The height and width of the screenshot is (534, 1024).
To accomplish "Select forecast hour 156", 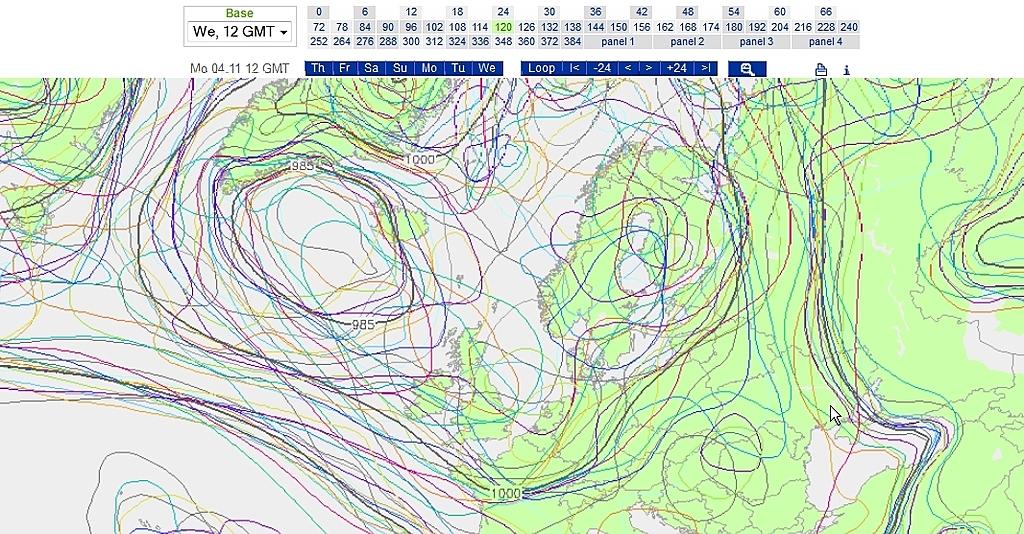I will 642,27.
